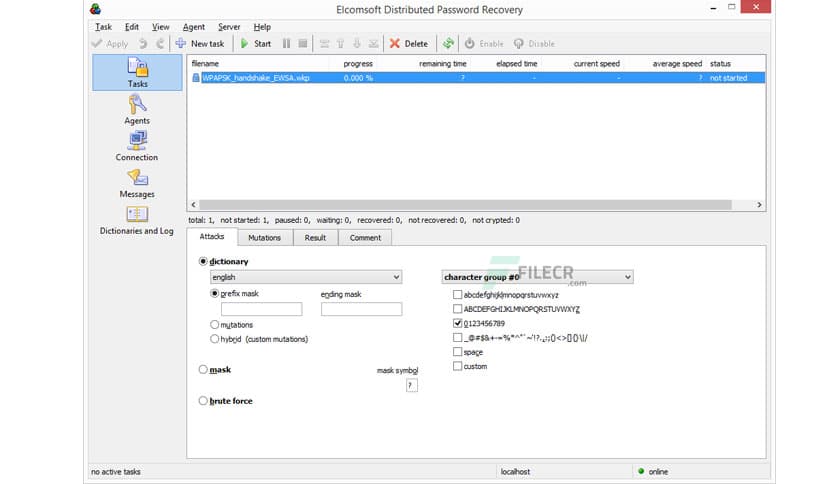836x484 pixels.
Task: Click the move-to-bottom icon in toolbar
Action: coord(374,44)
